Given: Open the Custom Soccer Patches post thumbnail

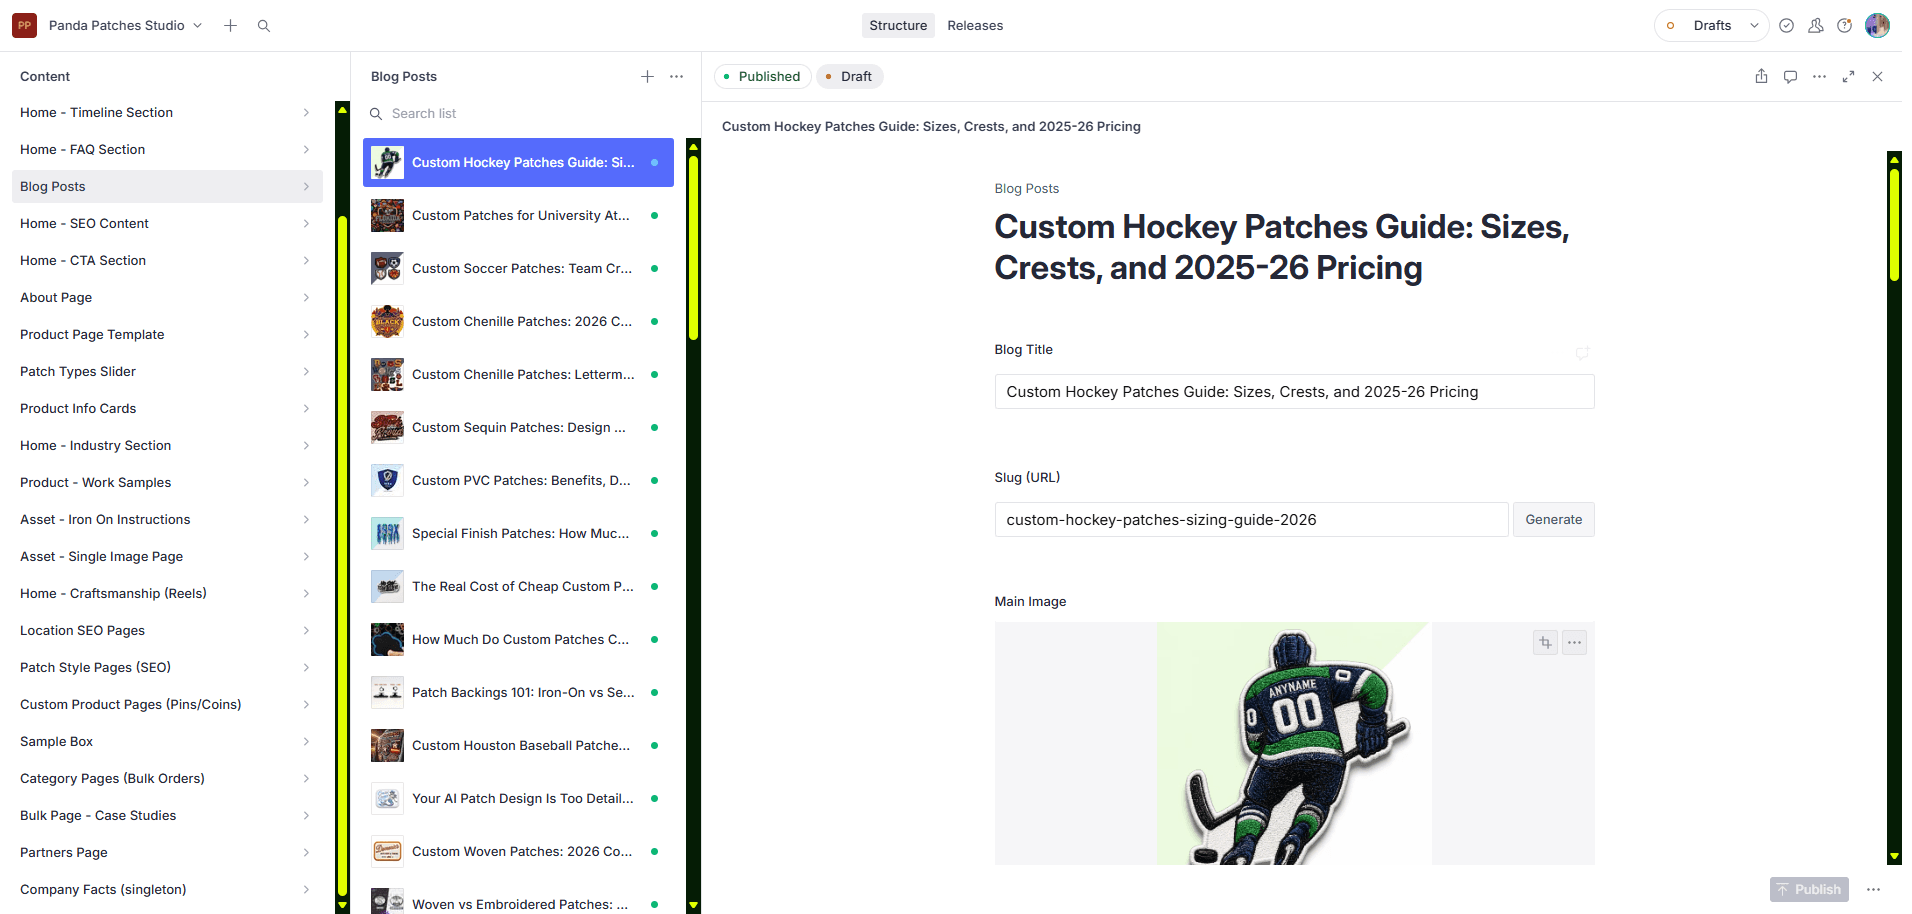Looking at the screenshot, I should (x=388, y=268).
